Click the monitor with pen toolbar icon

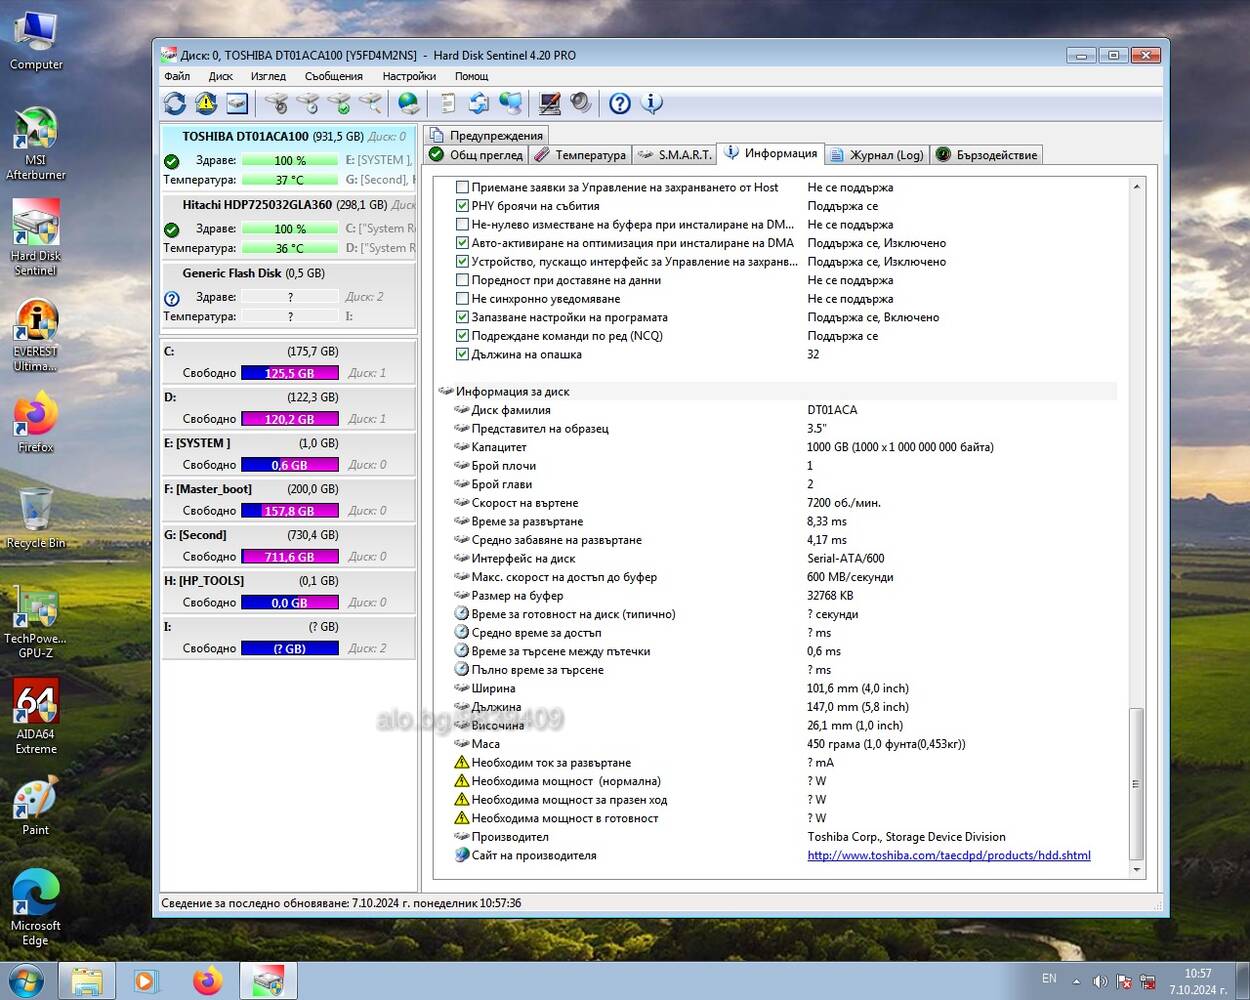[549, 103]
